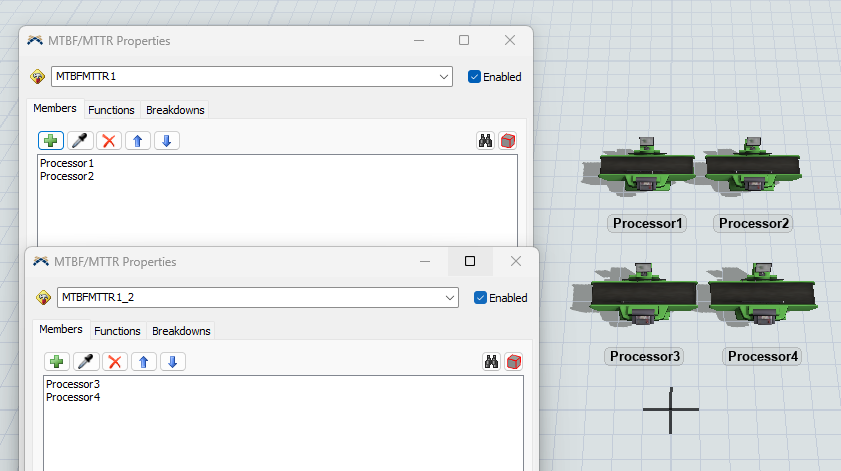The width and height of the screenshot is (841, 471).
Task: Maximize the upper MTBF/MTTR Properties window
Action: pos(464,41)
